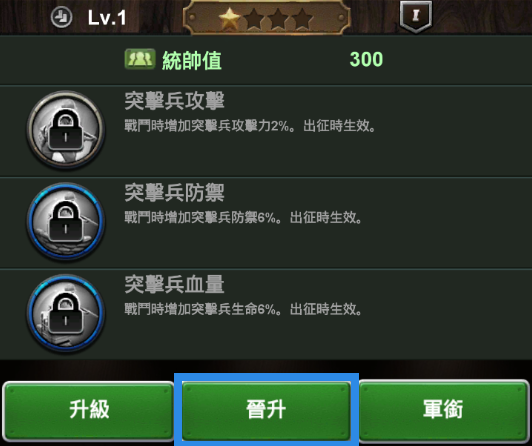532x446 pixels.
Task: Tap the fourth empty star
Action: [302, 19]
